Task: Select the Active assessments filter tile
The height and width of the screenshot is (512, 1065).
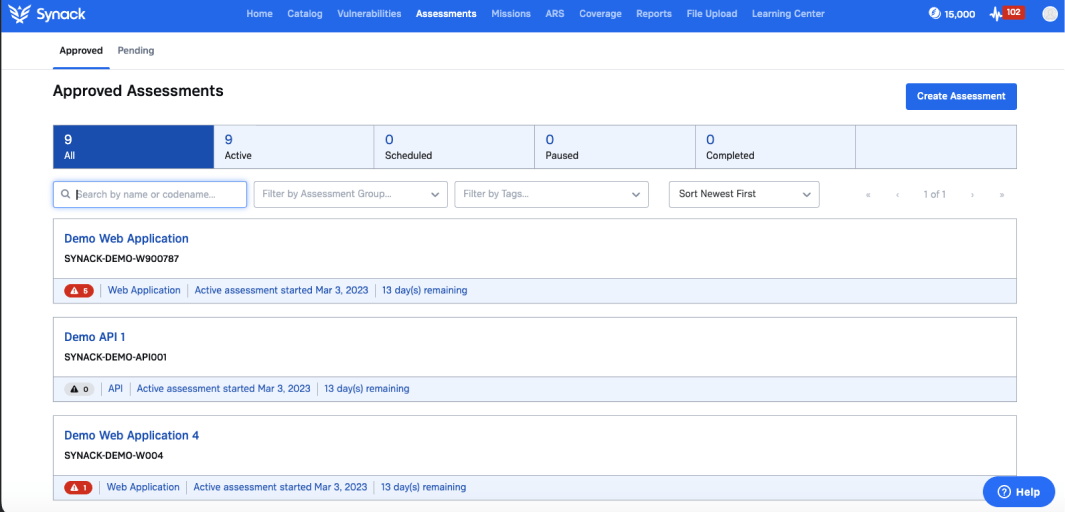Action: 293,147
